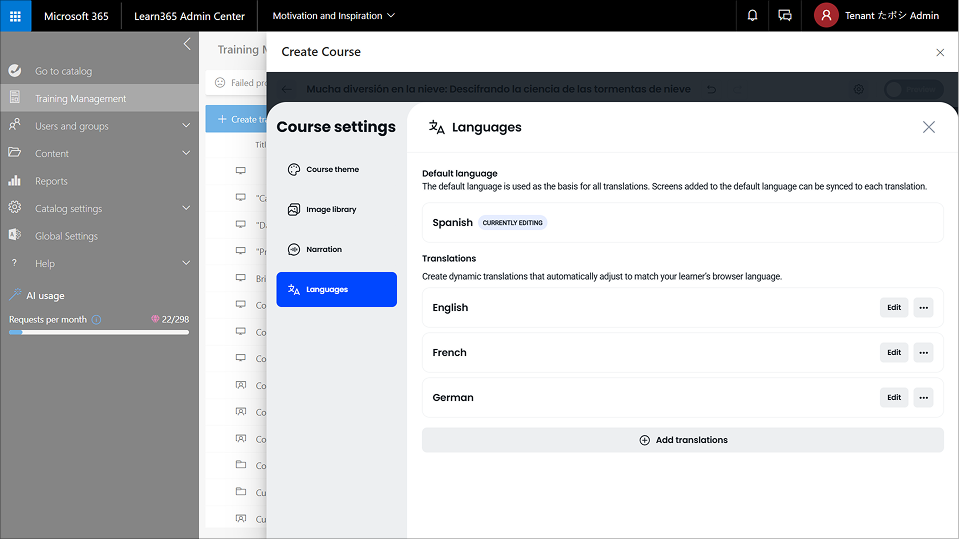
Task: Collapse the left sidebar with the chevron
Action: [187, 44]
